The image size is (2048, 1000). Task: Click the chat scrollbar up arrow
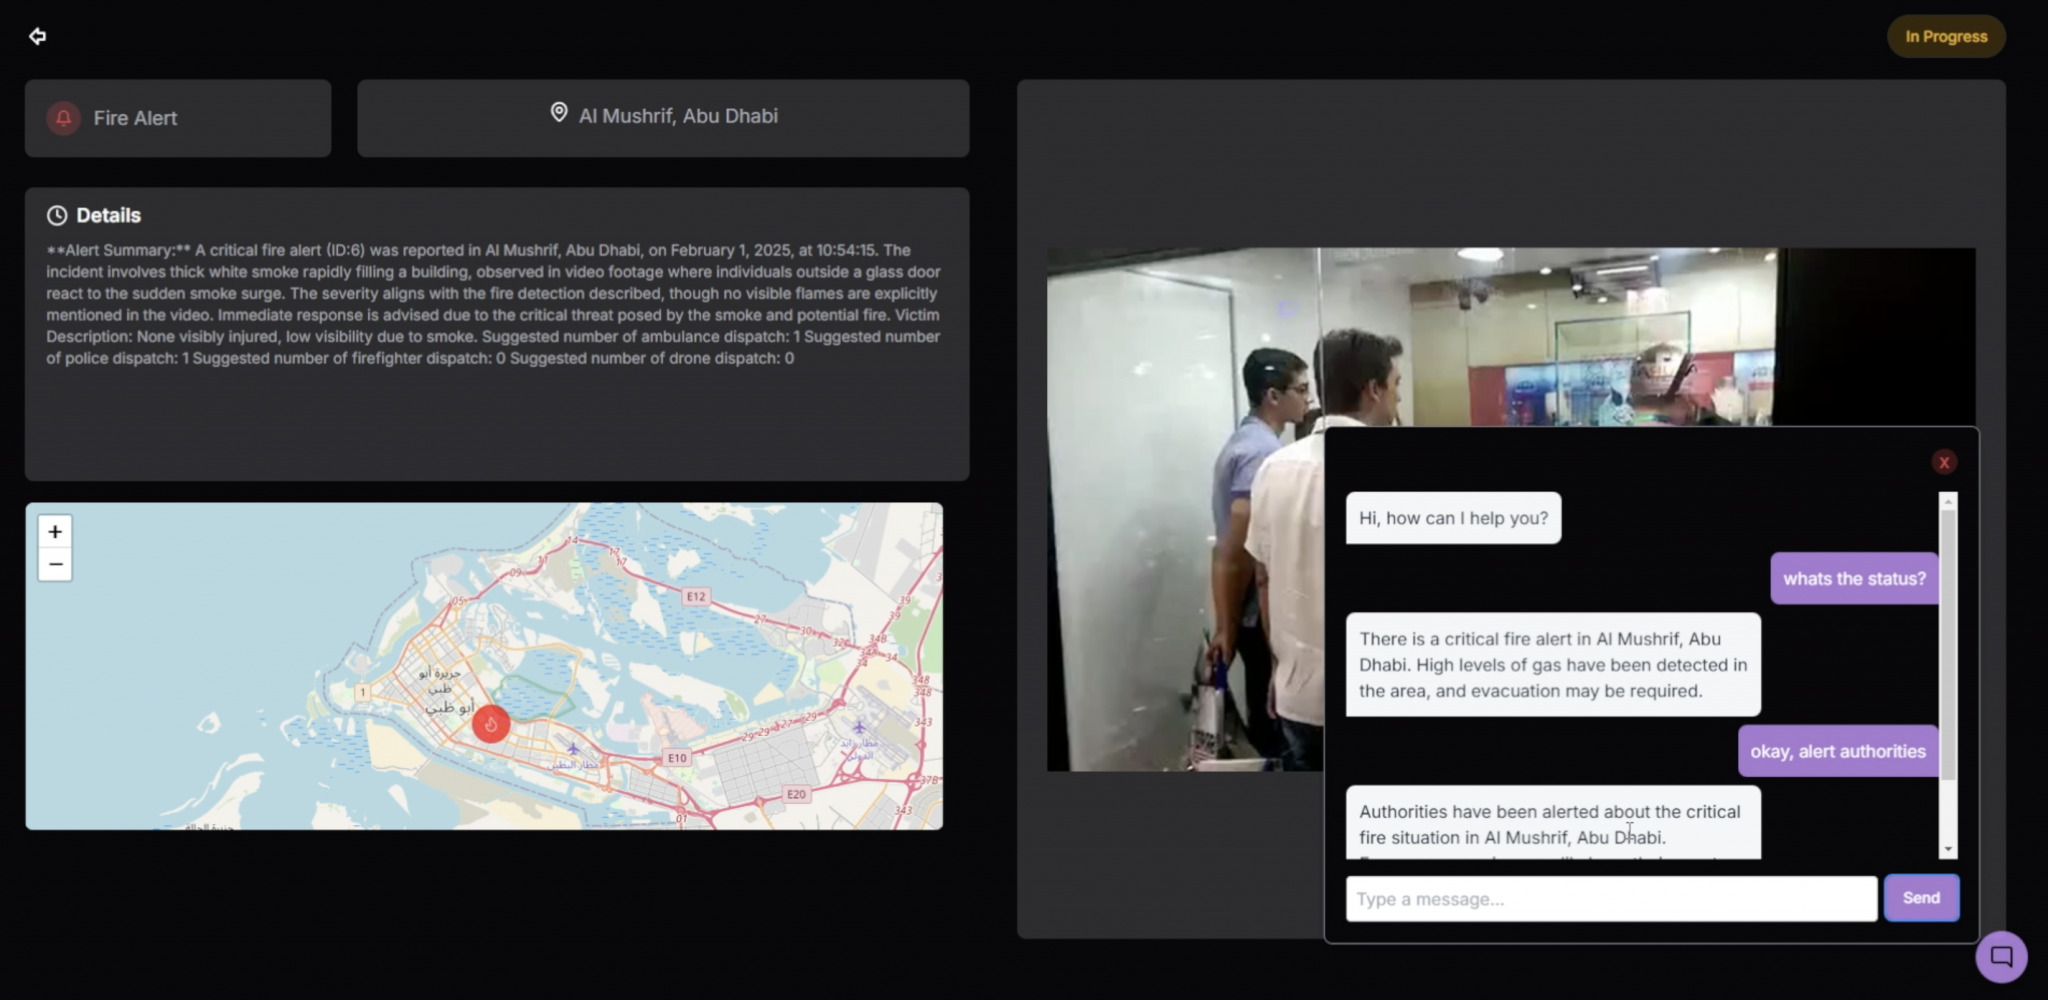coord(1947,501)
